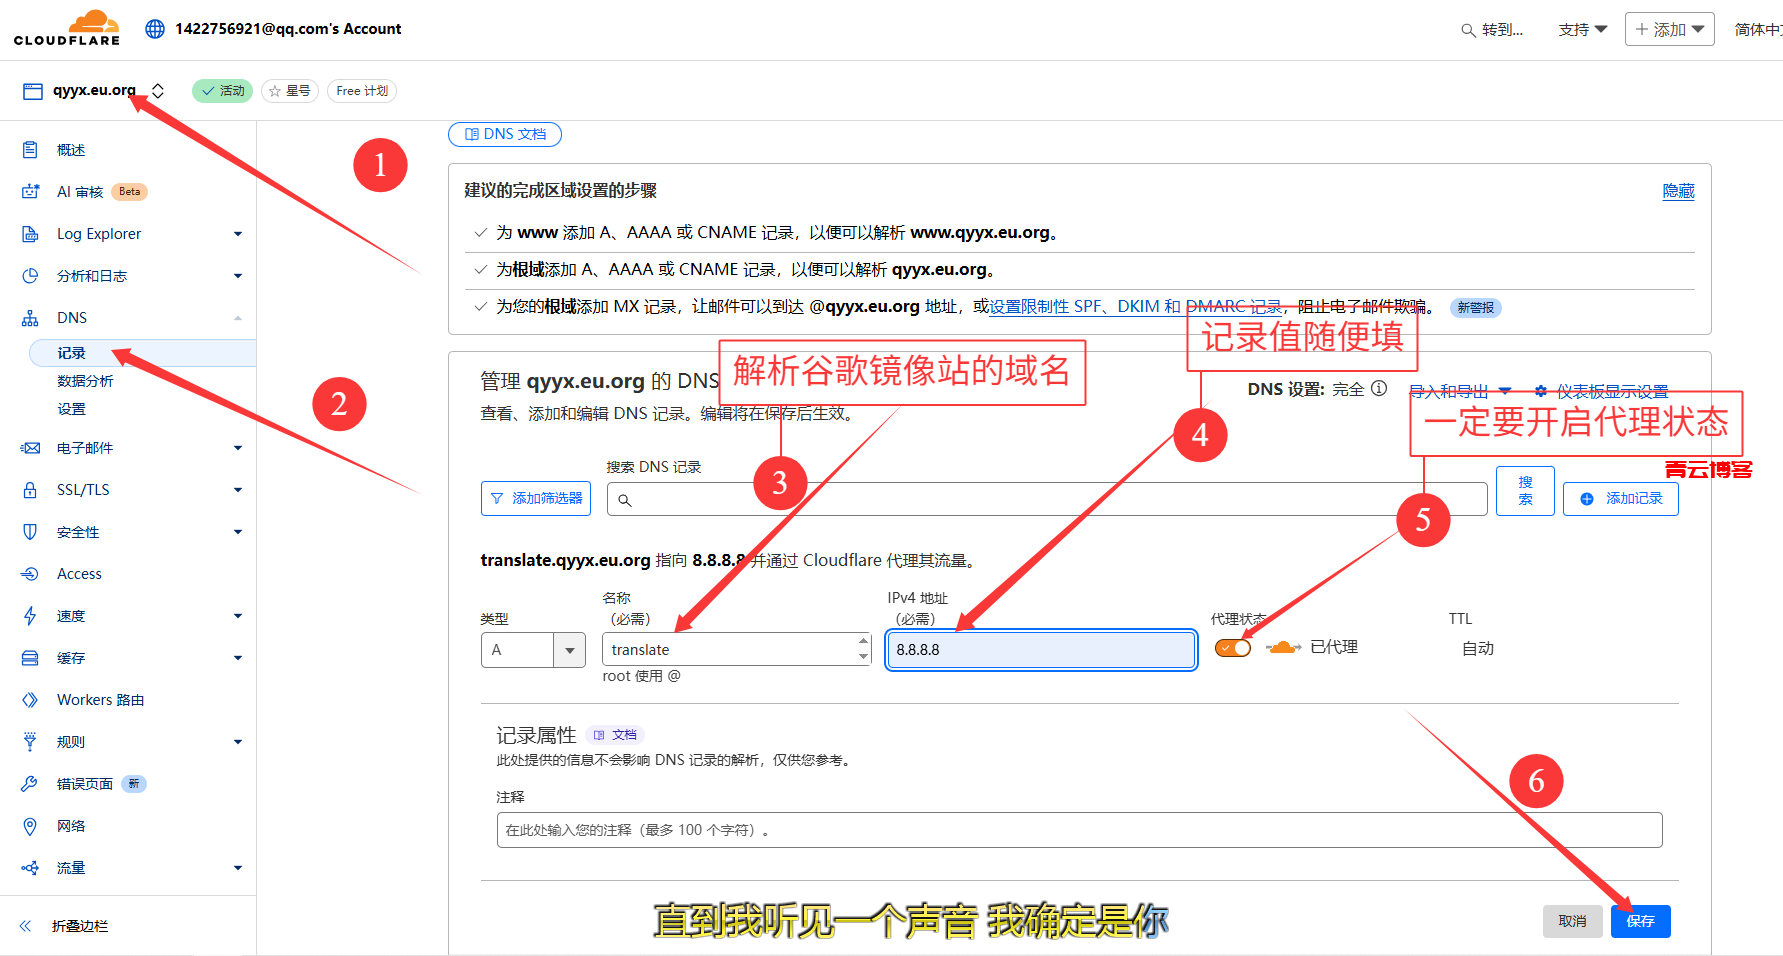Expand the SSL/TLS menu arrow
Image resolution: width=1783 pixels, height=956 pixels.
238,490
